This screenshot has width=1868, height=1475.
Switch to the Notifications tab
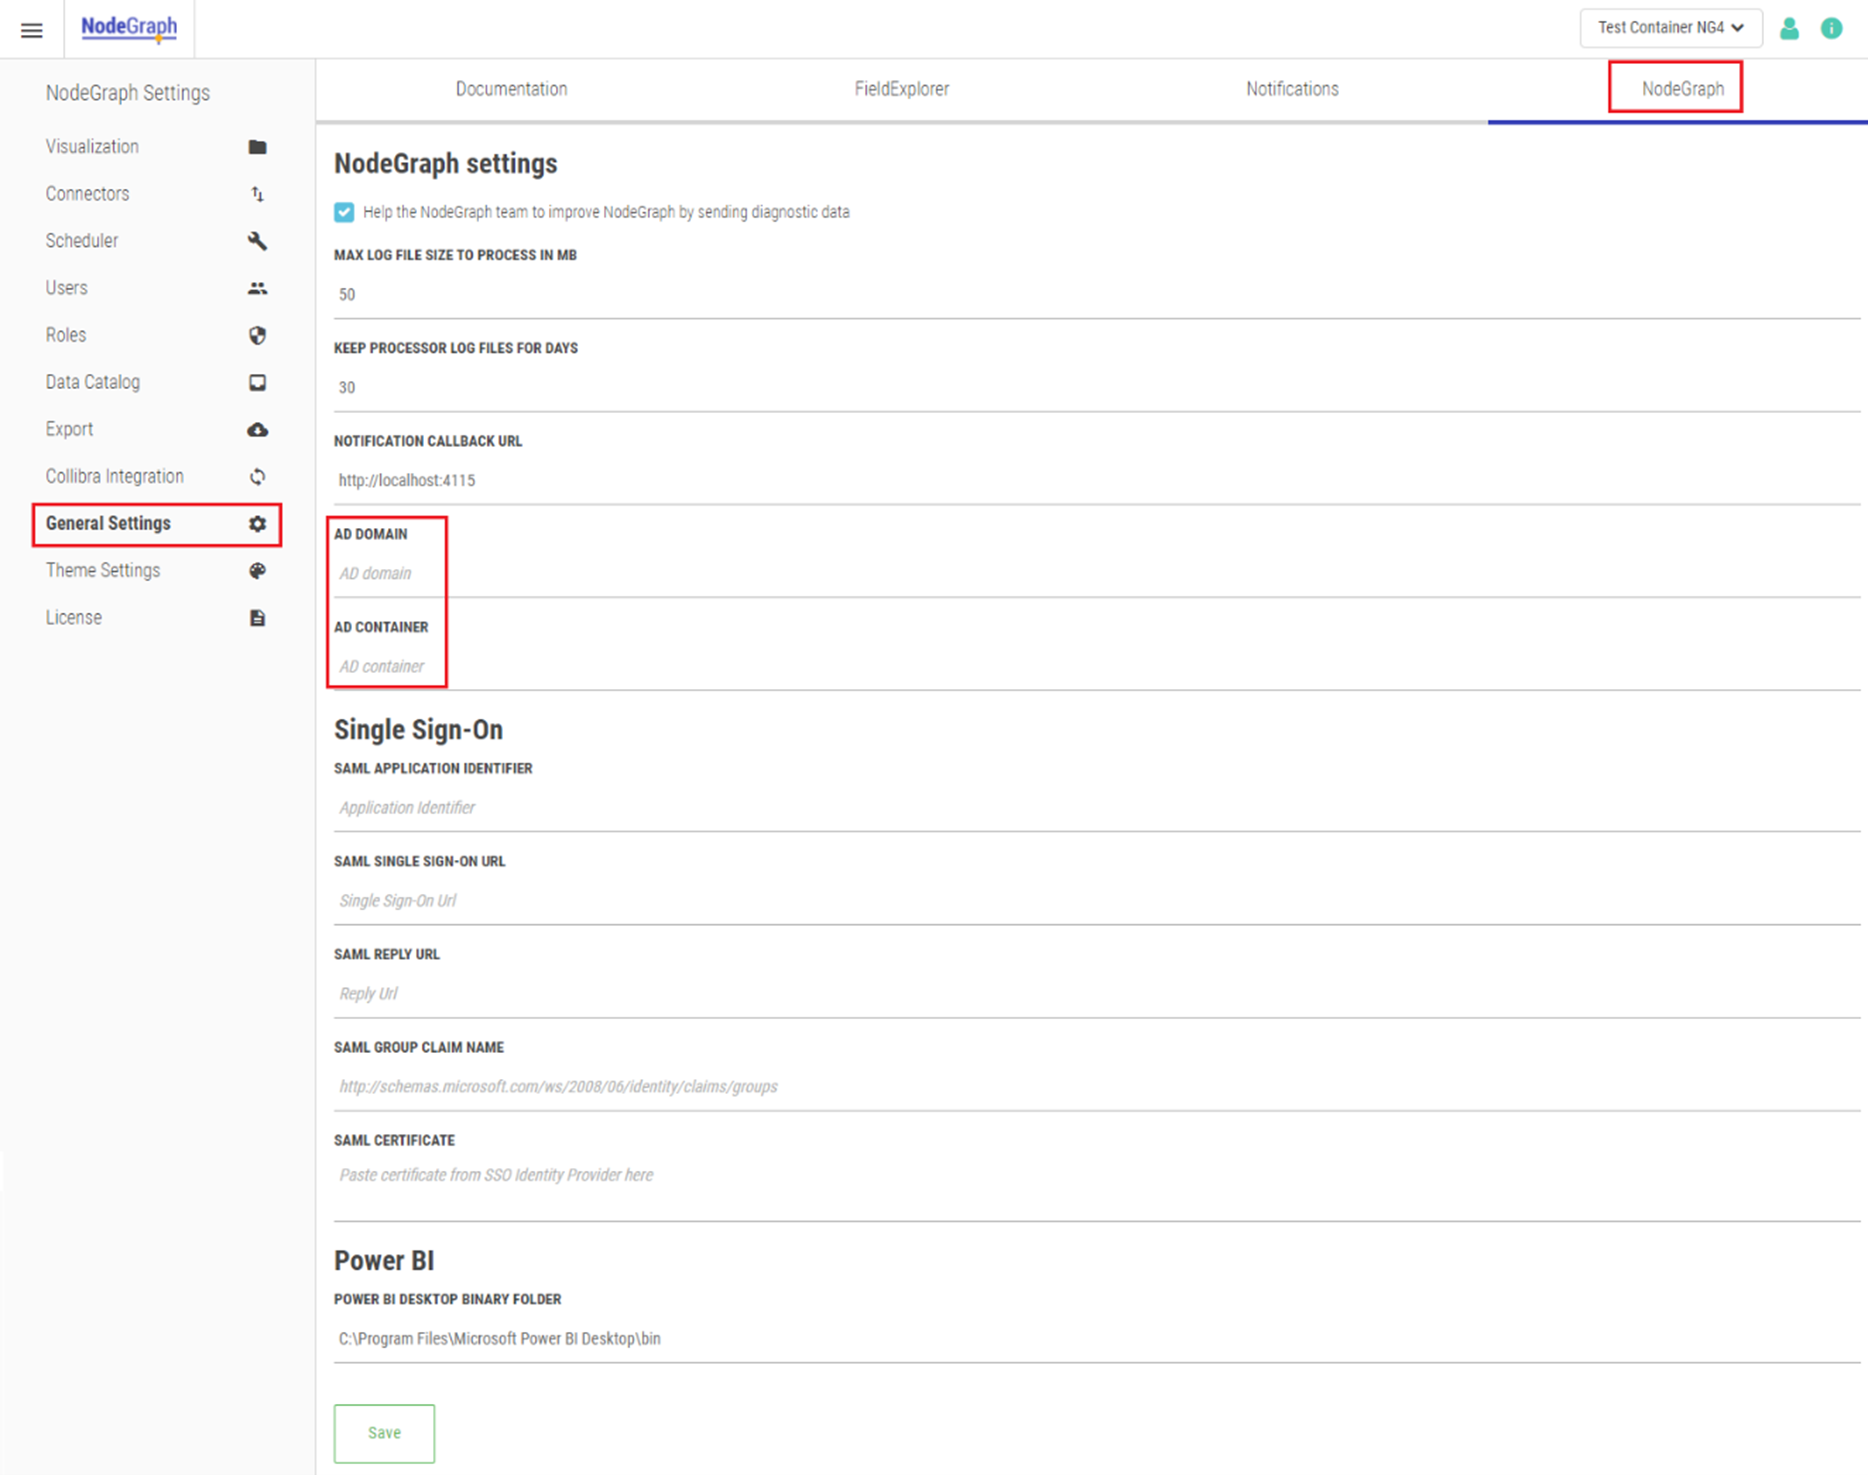click(1292, 89)
